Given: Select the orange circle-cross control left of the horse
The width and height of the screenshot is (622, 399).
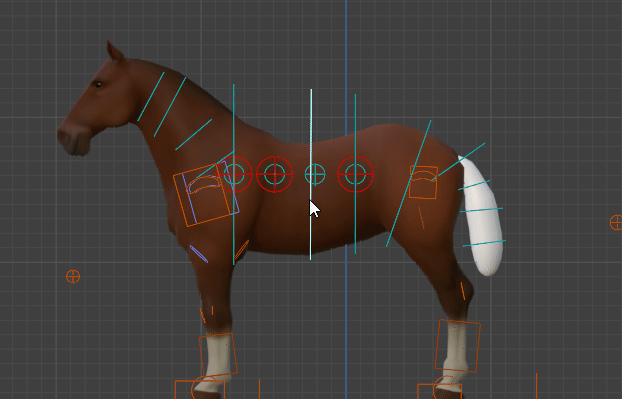Looking at the screenshot, I should tap(73, 276).
